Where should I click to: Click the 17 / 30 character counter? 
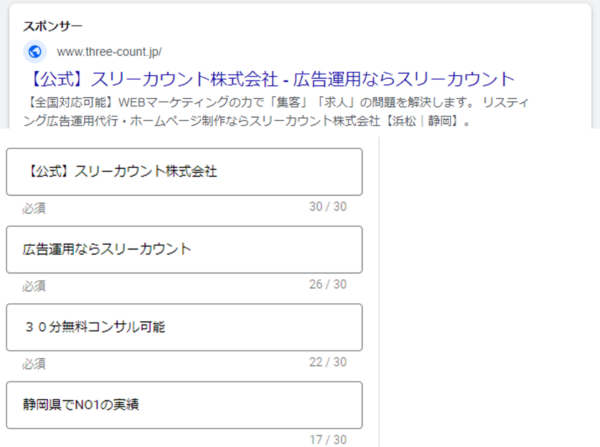pyautogui.click(x=328, y=439)
